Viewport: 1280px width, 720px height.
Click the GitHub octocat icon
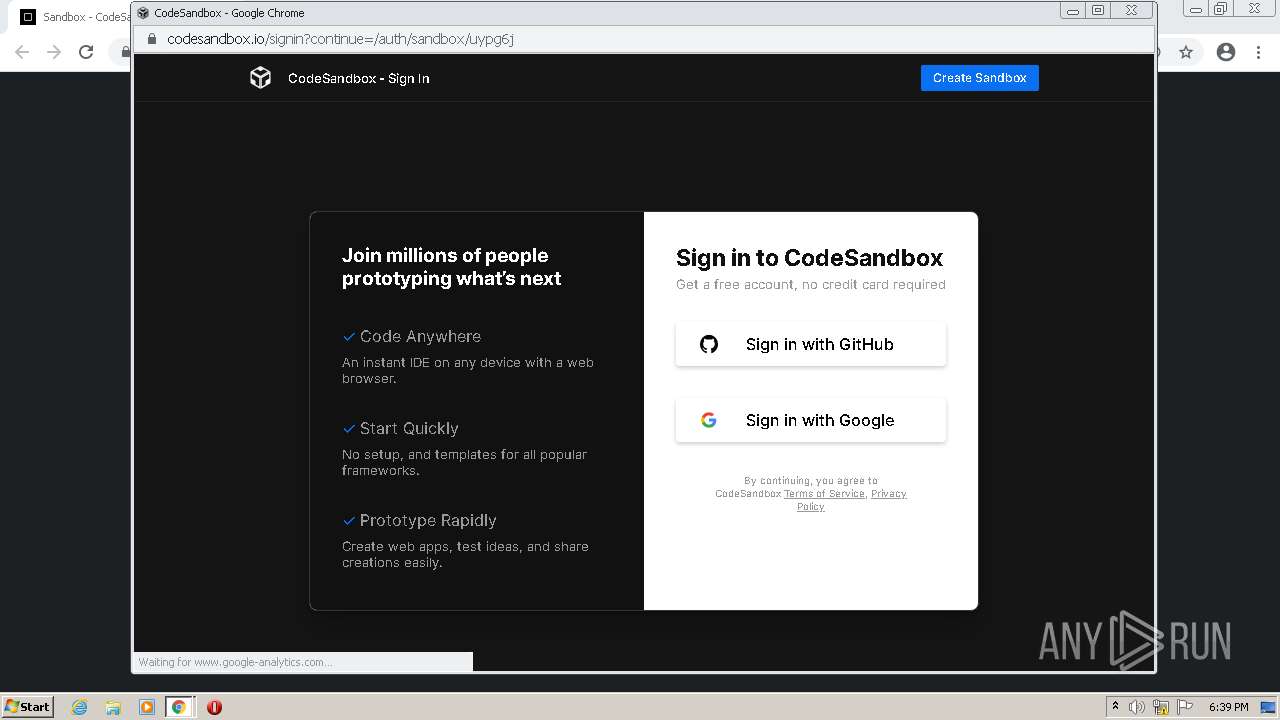pyautogui.click(x=709, y=344)
